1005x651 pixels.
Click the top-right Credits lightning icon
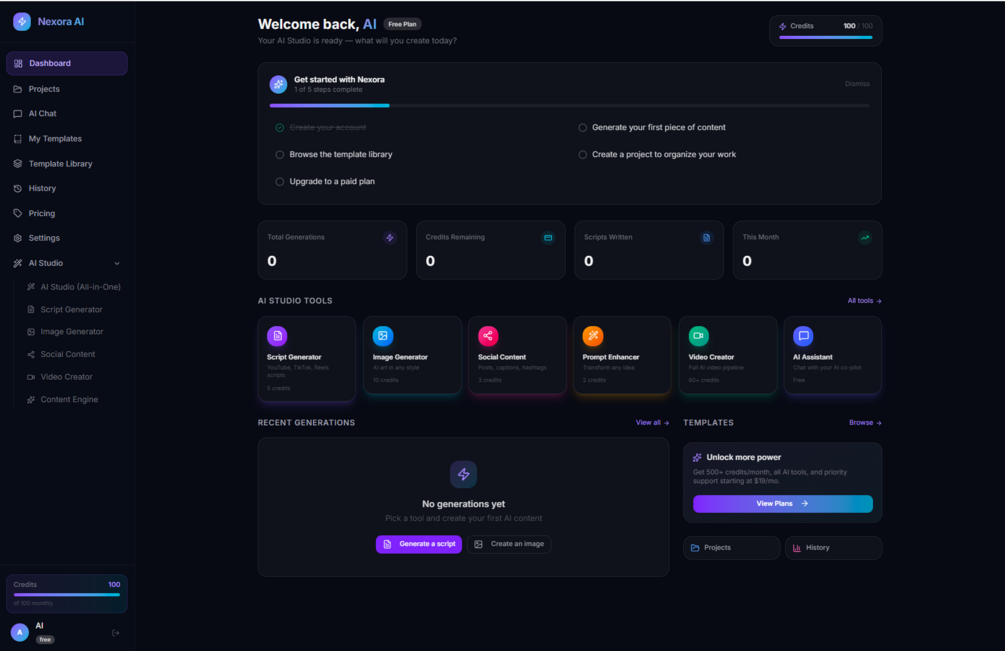tap(783, 26)
